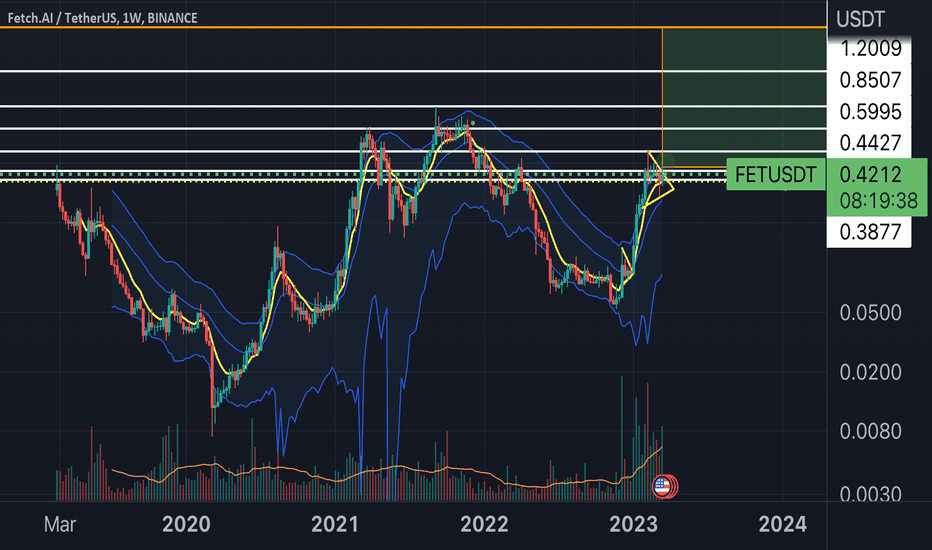Image resolution: width=932 pixels, height=550 pixels.
Task: Click the 2020 label on time axis
Action: (186, 524)
